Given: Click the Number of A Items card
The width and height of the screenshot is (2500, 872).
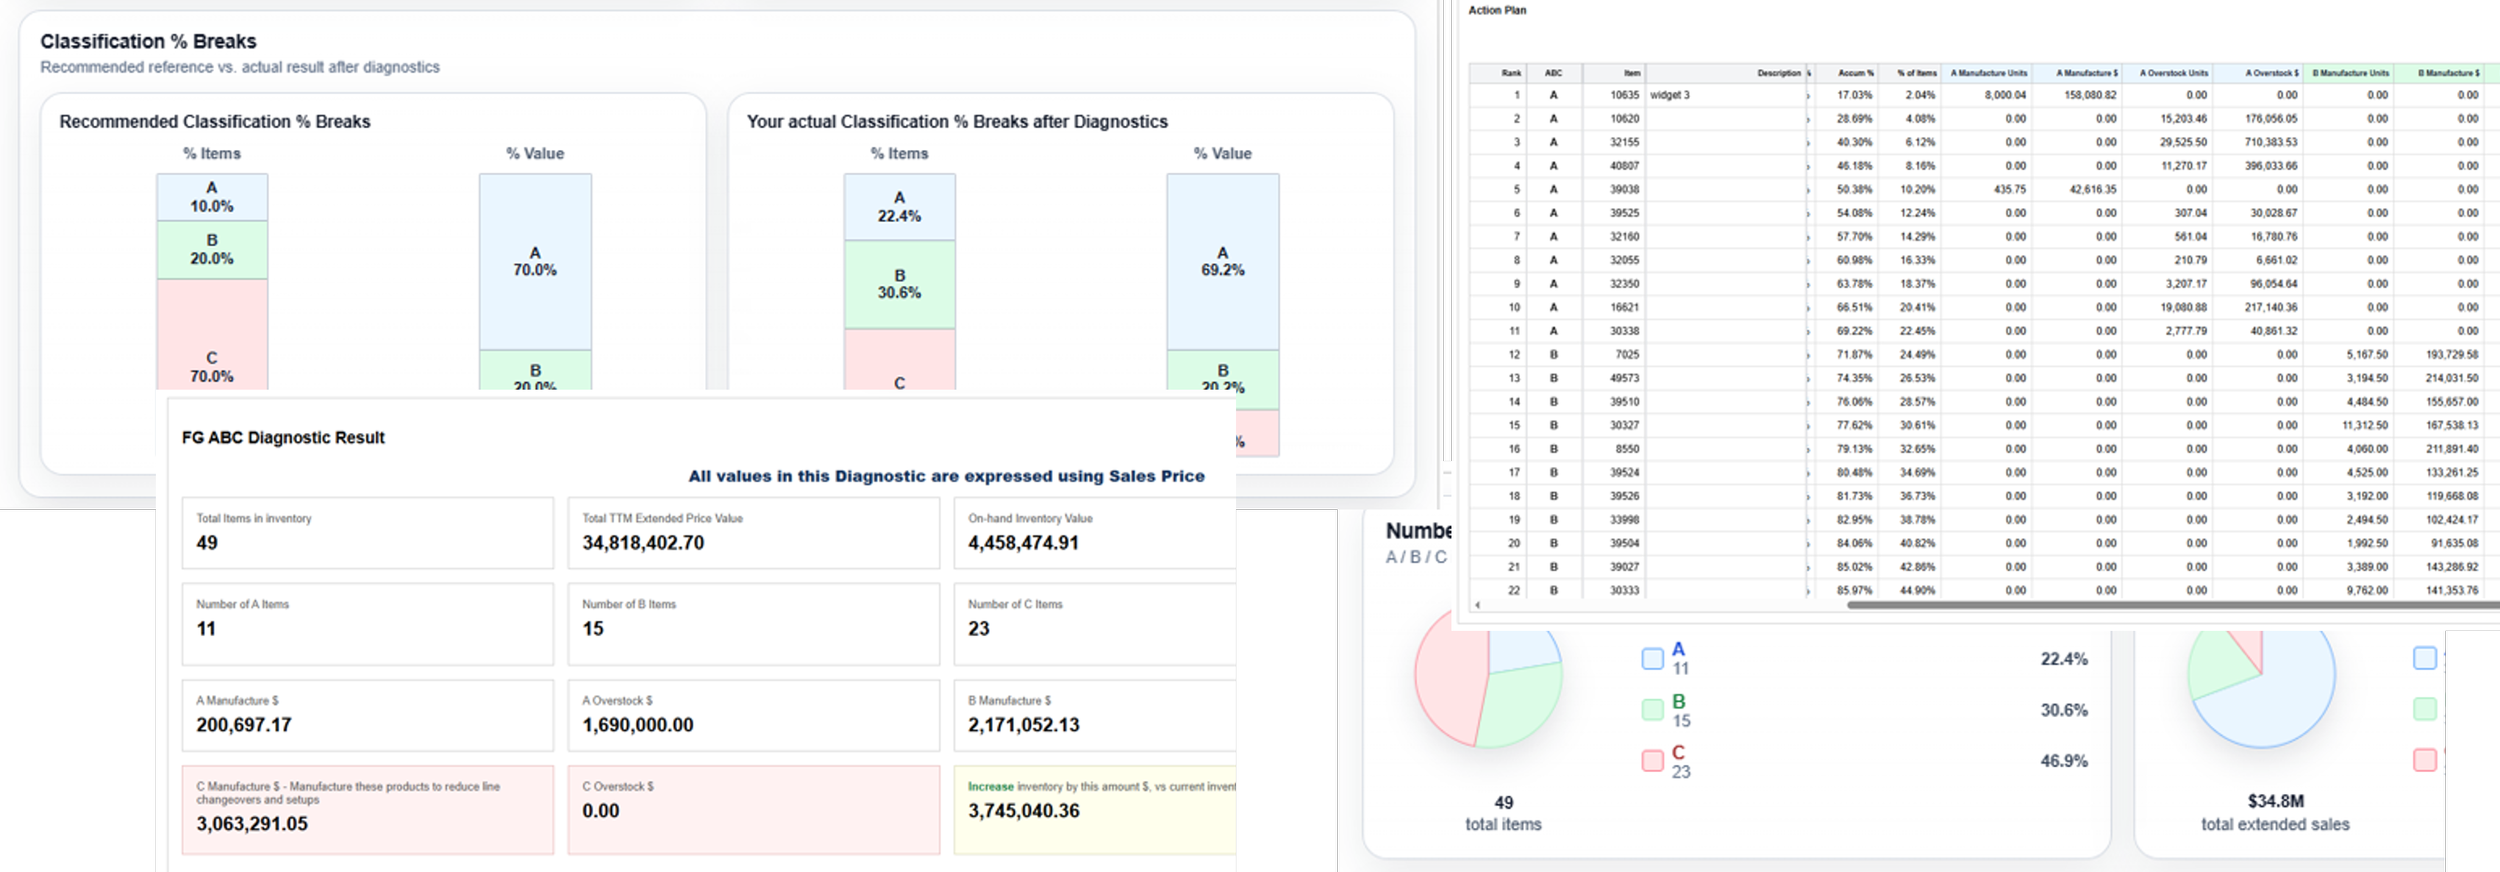Looking at the screenshot, I should [x=367, y=624].
